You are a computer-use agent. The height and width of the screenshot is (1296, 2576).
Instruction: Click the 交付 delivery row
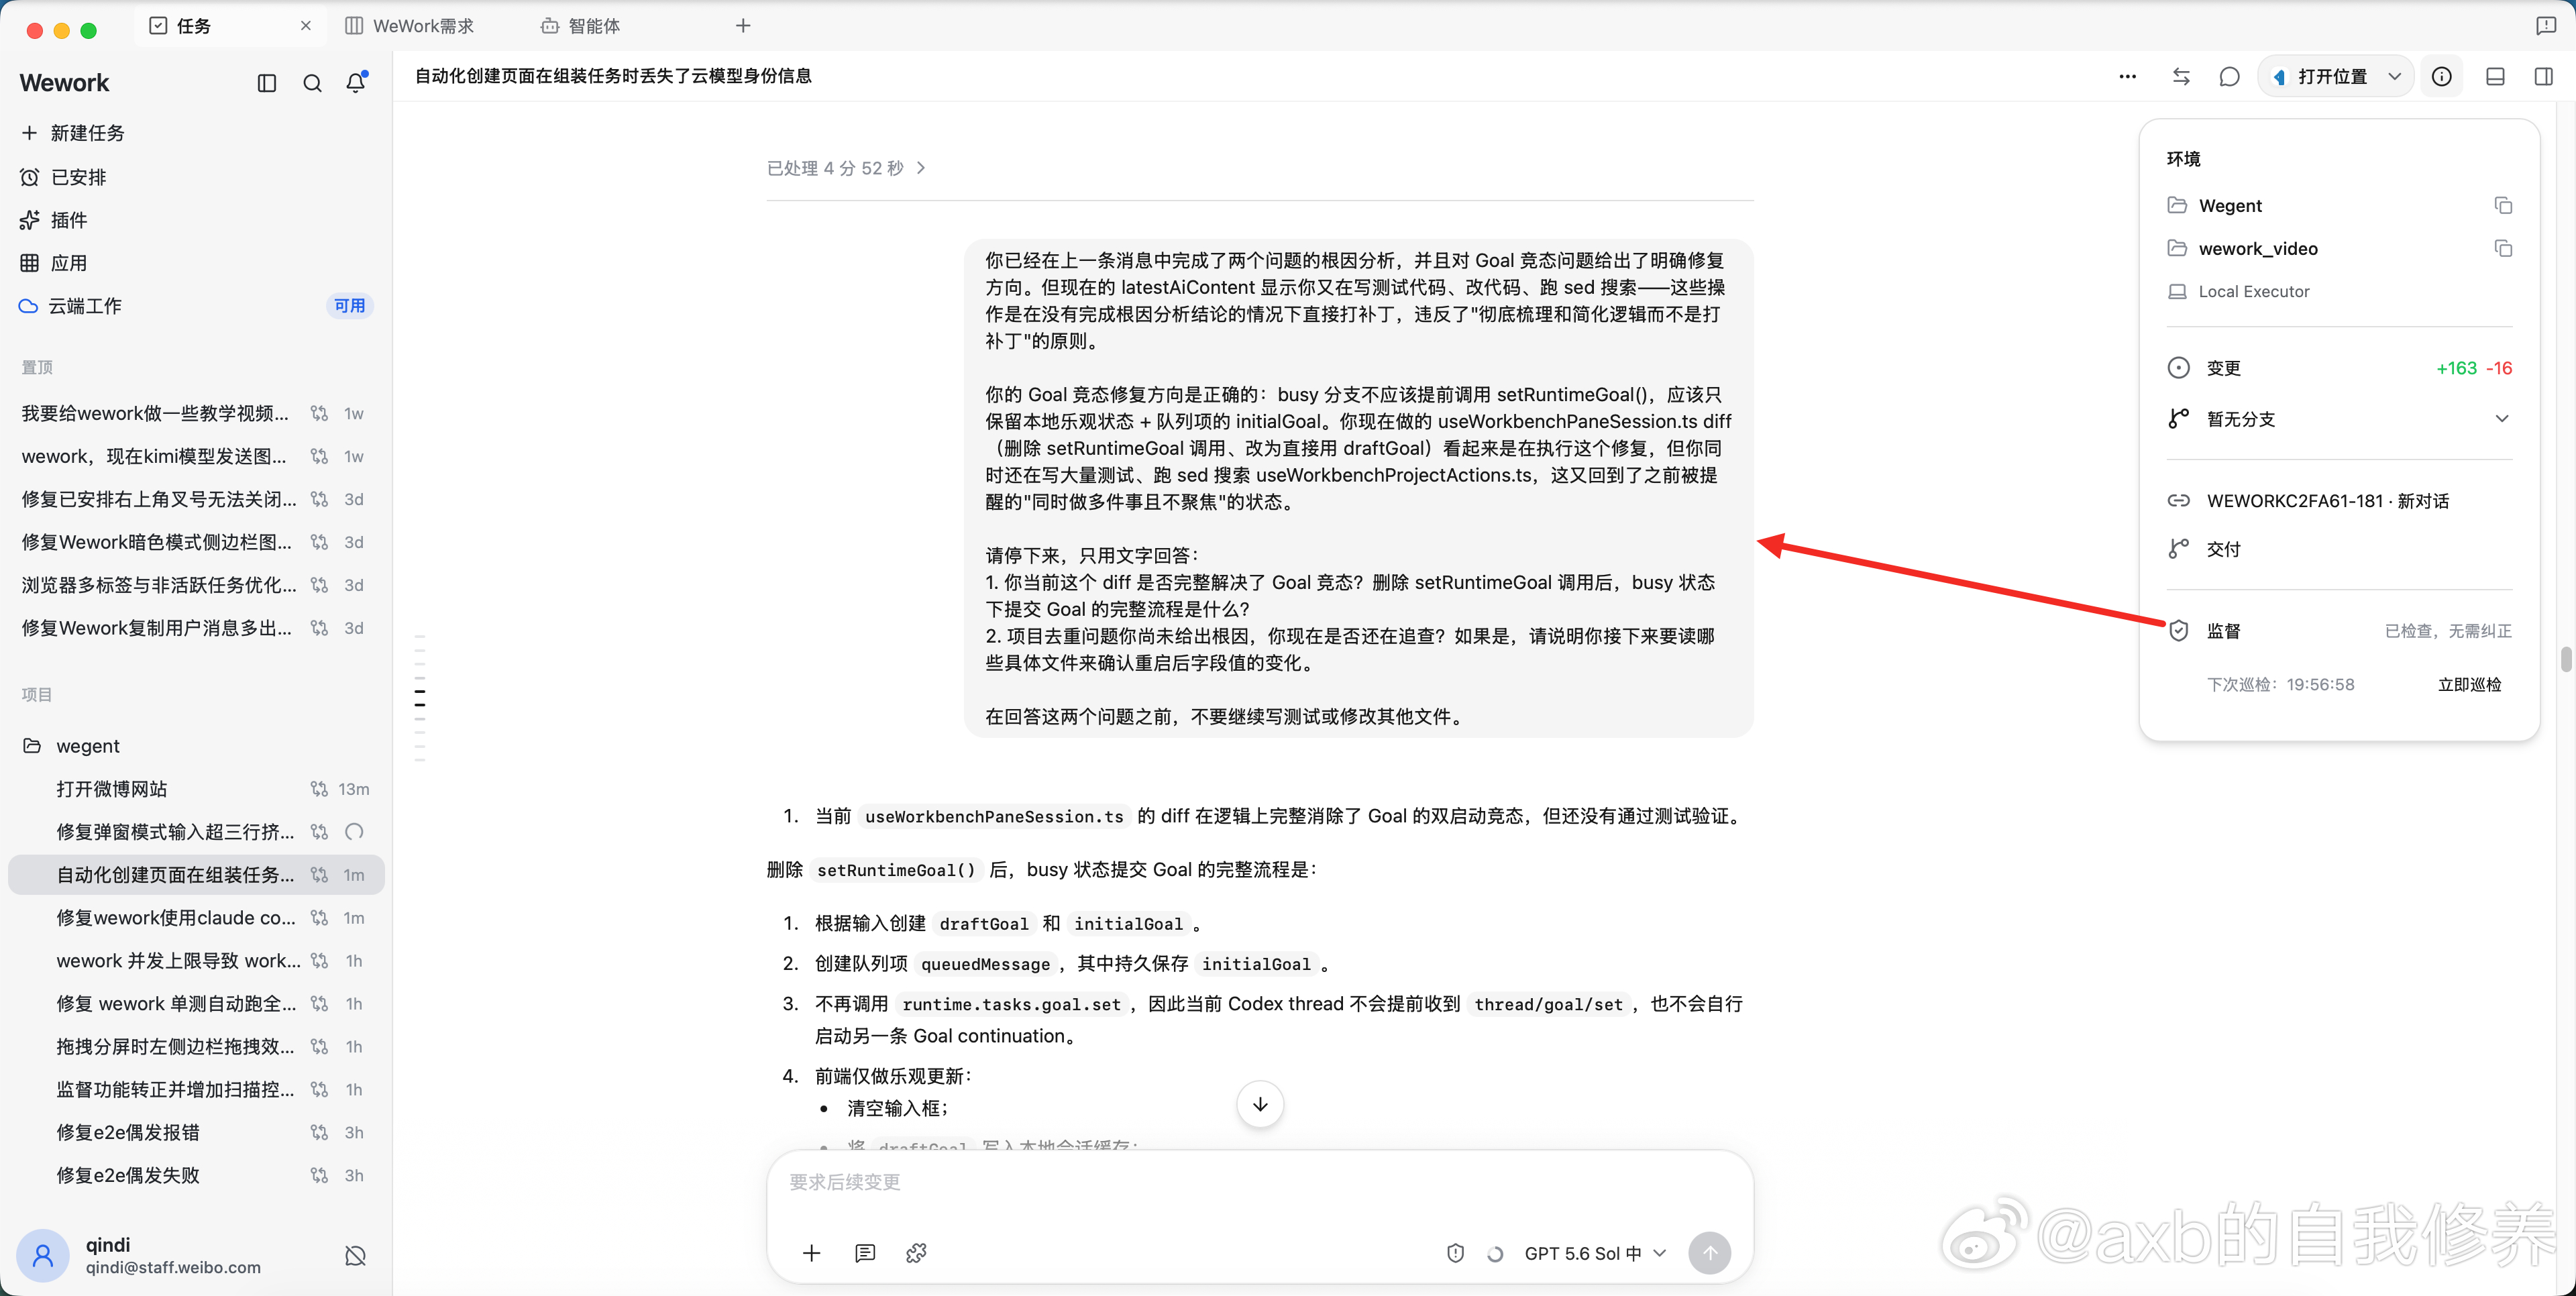pos(2339,549)
